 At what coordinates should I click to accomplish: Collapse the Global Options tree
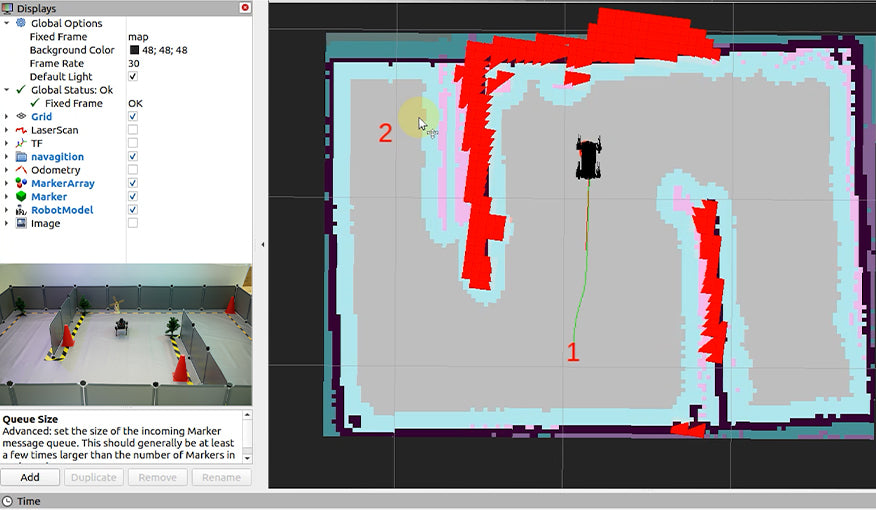[7, 23]
